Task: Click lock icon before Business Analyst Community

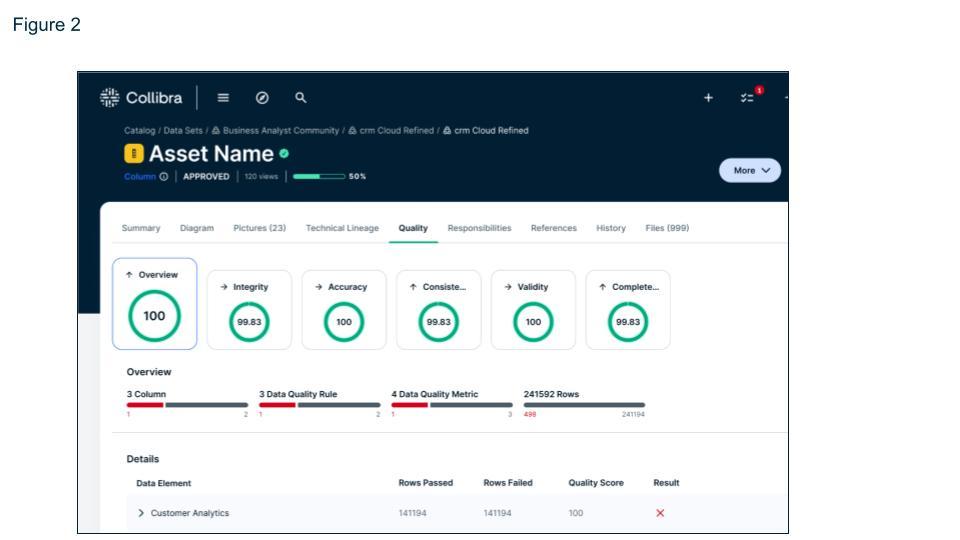Action: (216, 130)
